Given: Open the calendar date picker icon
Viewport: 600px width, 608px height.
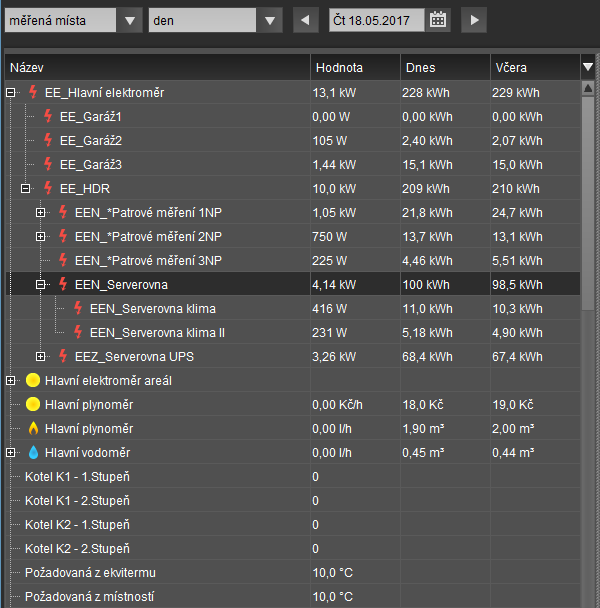Looking at the screenshot, I should (438, 19).
